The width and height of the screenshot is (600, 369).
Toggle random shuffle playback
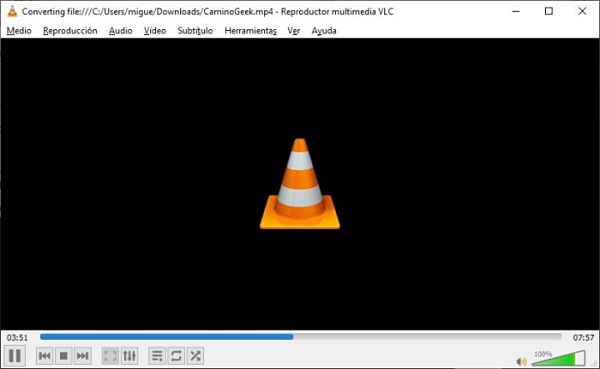pyautogui.click(x=195, y=356)
